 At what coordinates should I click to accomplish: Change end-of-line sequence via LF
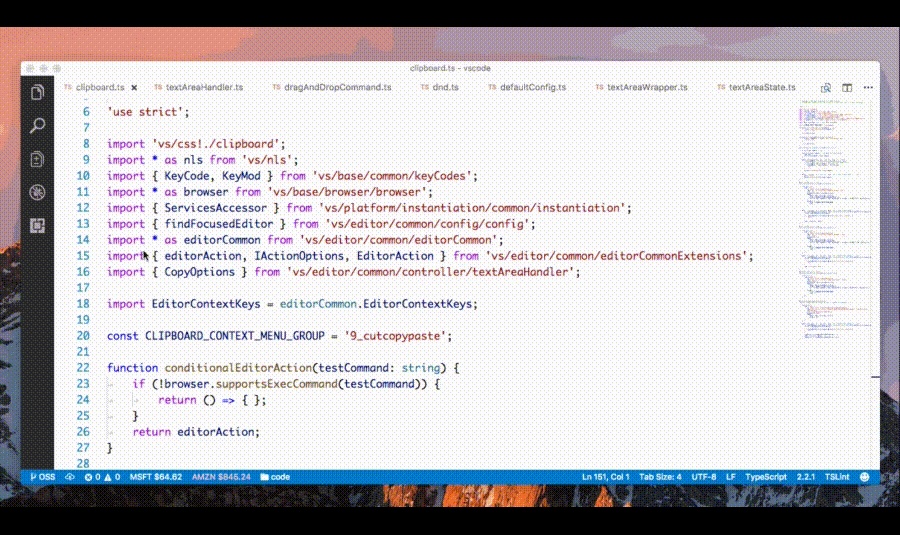731,477
